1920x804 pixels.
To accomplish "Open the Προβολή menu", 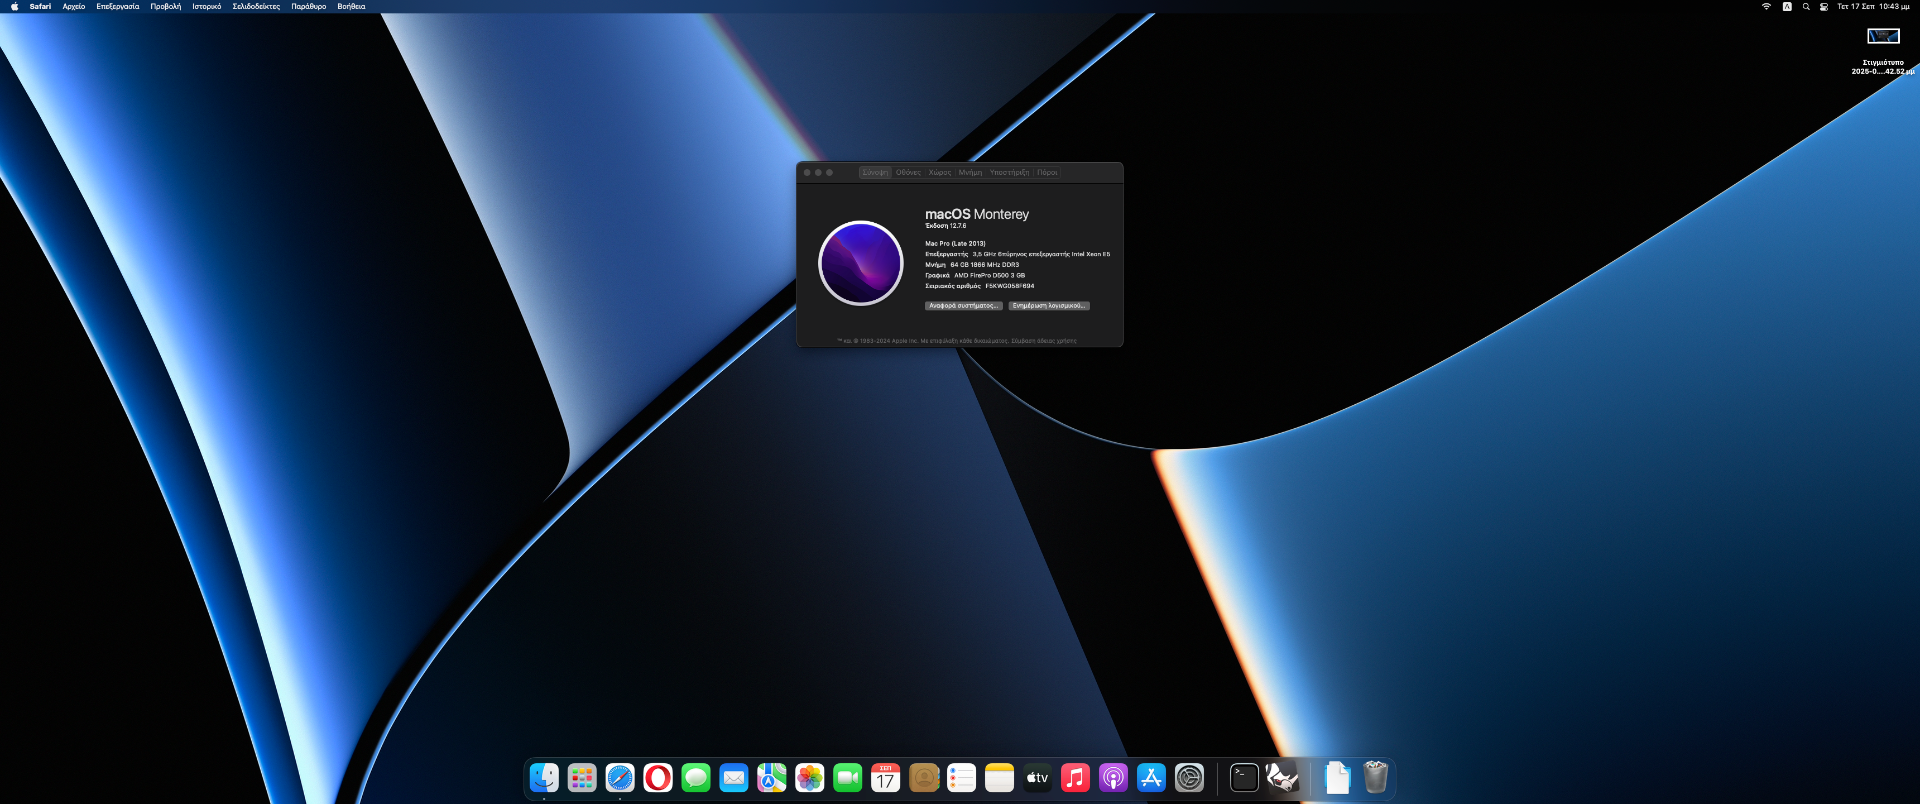I will pos(166,6).
